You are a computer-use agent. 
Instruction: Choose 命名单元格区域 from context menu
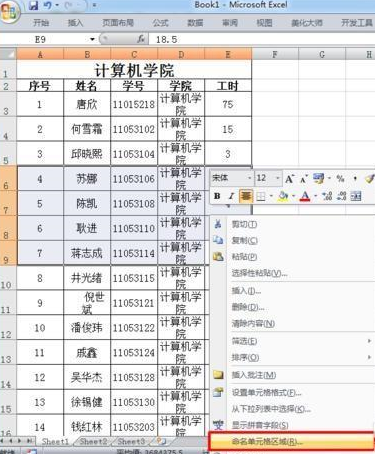click(292, 442)
